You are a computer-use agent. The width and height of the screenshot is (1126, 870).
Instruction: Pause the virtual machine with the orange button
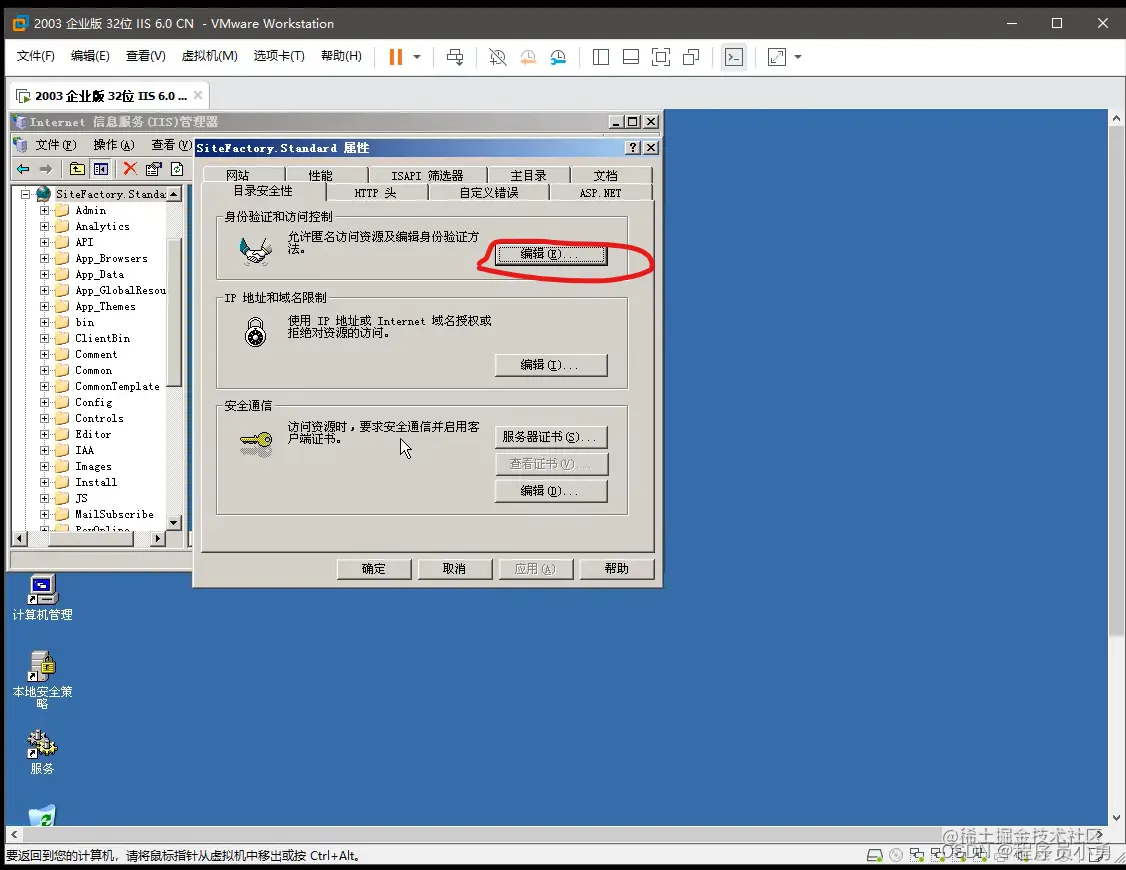pyautogui.click(x=395, y=57)
